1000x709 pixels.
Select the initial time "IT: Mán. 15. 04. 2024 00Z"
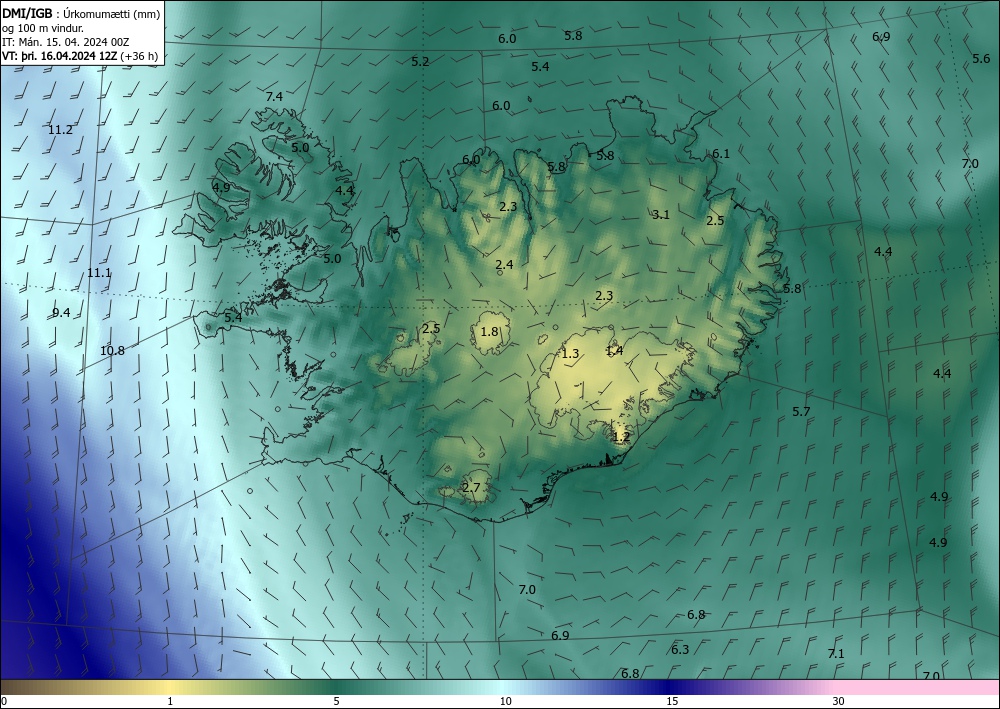(66, 42)
